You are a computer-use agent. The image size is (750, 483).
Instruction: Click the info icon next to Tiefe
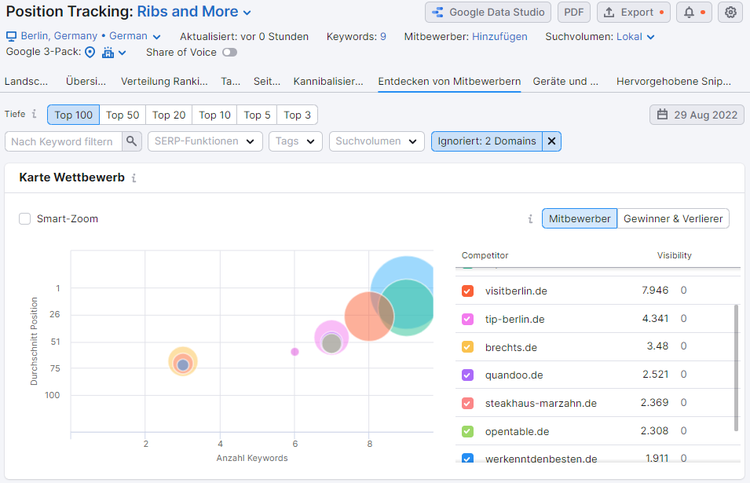34,114
